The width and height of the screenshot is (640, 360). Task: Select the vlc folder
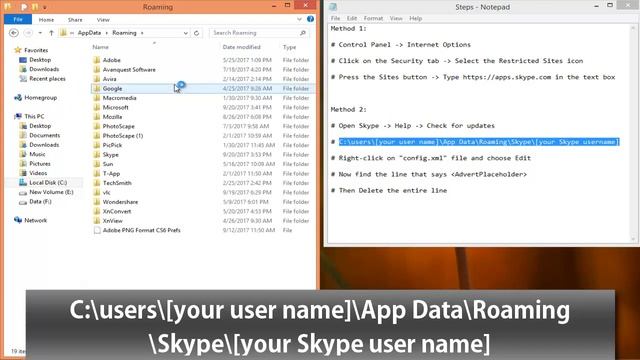point(107,192)
